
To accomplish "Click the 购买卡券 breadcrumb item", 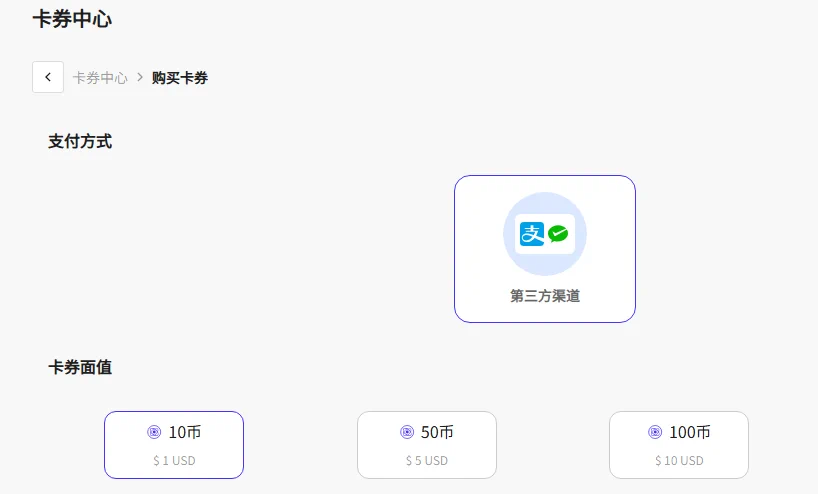I will pyautogui.click(x=180, y=77).
